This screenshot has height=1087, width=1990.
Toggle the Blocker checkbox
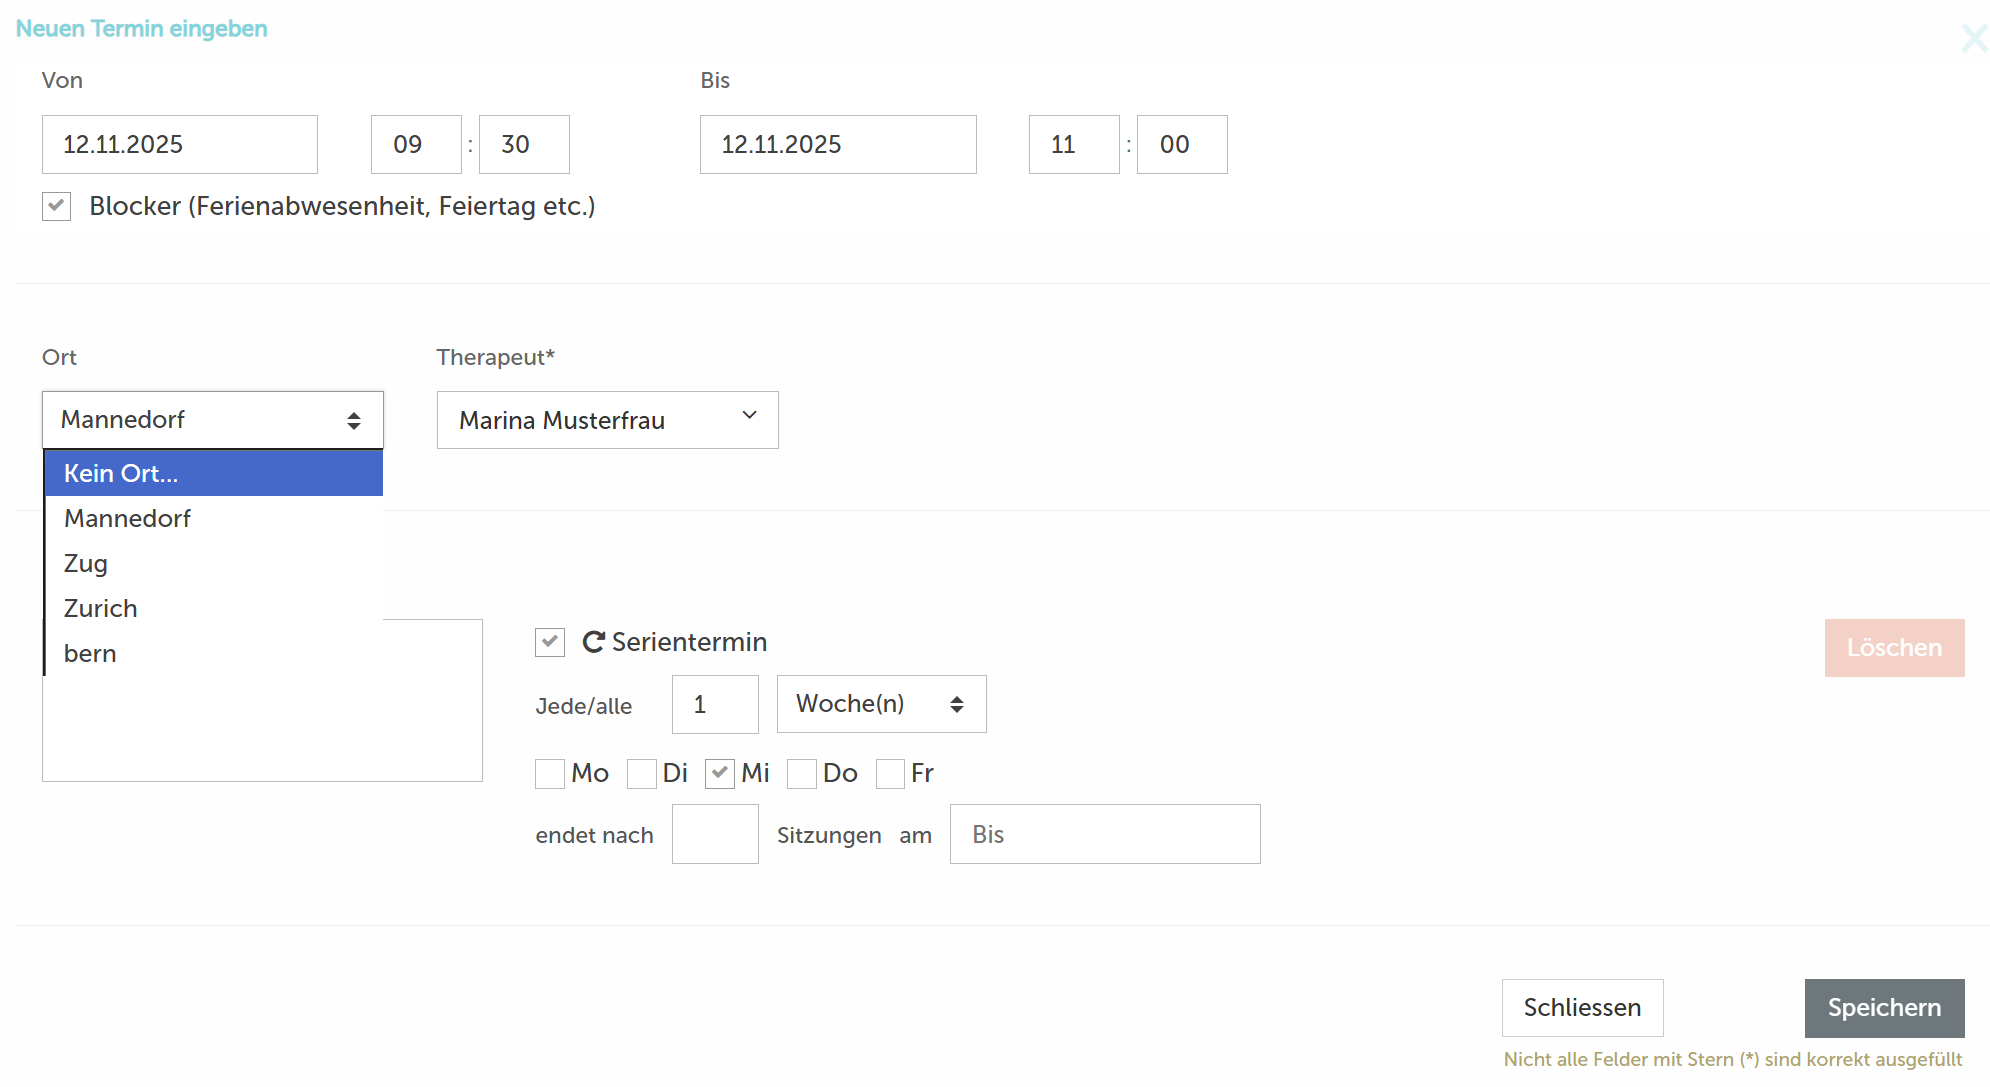point(57,207)
